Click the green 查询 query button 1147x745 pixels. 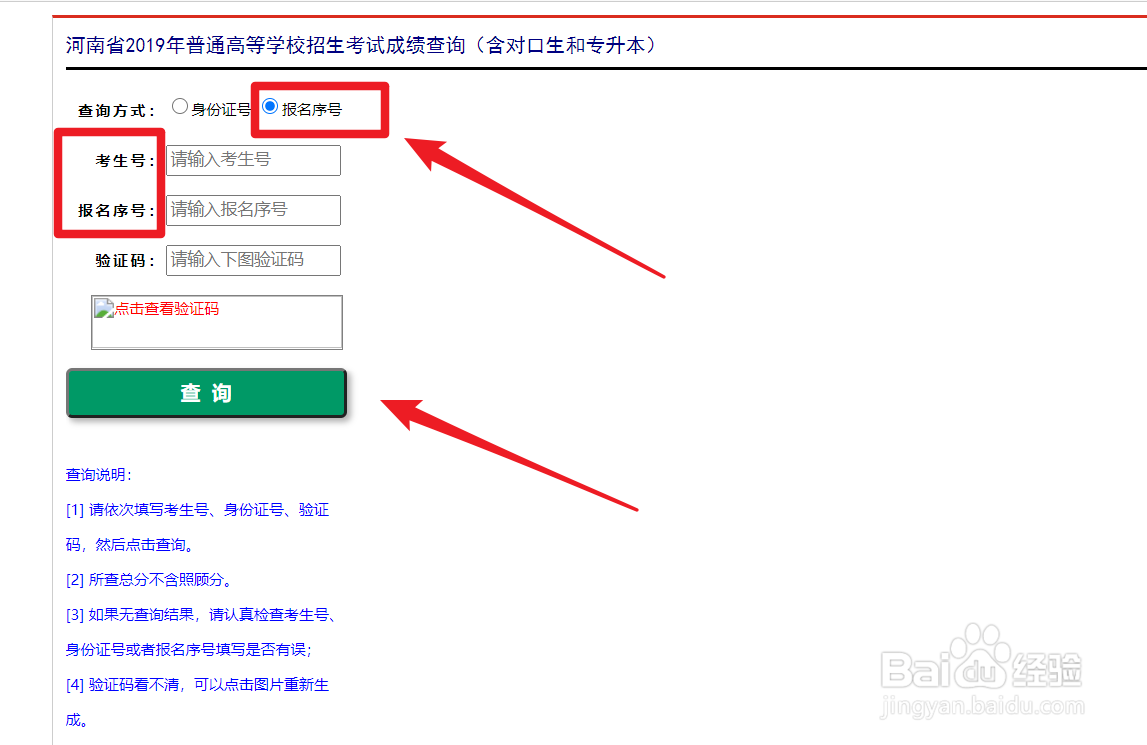[x=206, y=392]
